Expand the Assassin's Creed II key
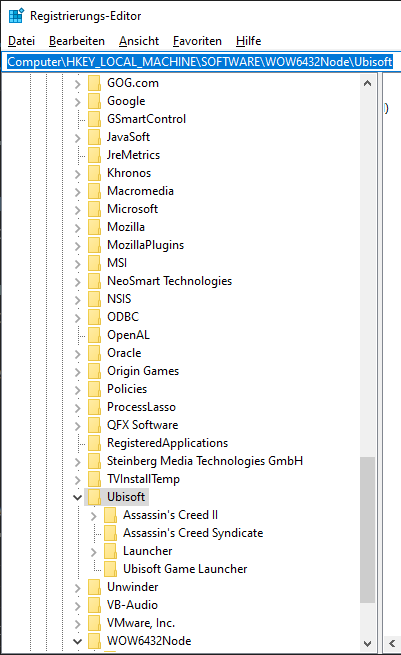 click(x=94, y=516)
